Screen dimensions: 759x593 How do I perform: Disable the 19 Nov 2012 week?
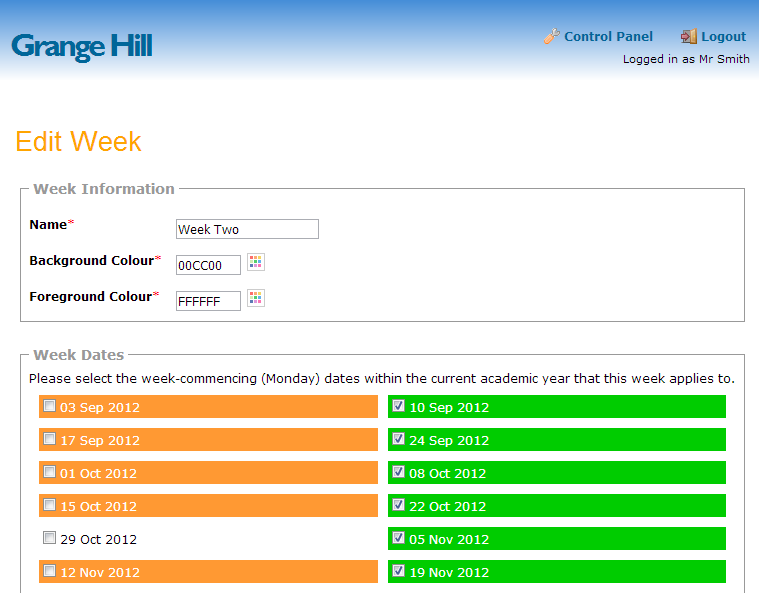click(x=399, y=571)
